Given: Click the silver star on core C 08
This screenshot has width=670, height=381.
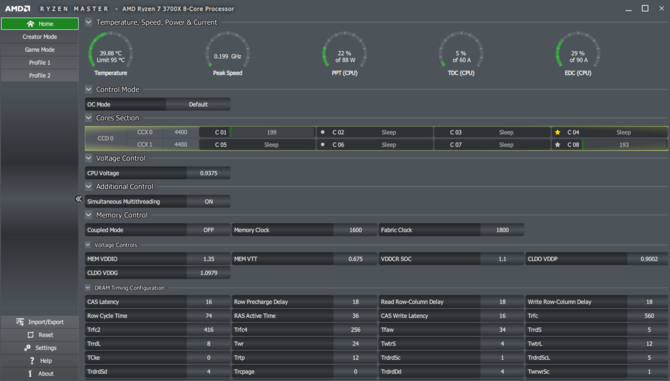Looking at the screenshot, I should (557, 145).
